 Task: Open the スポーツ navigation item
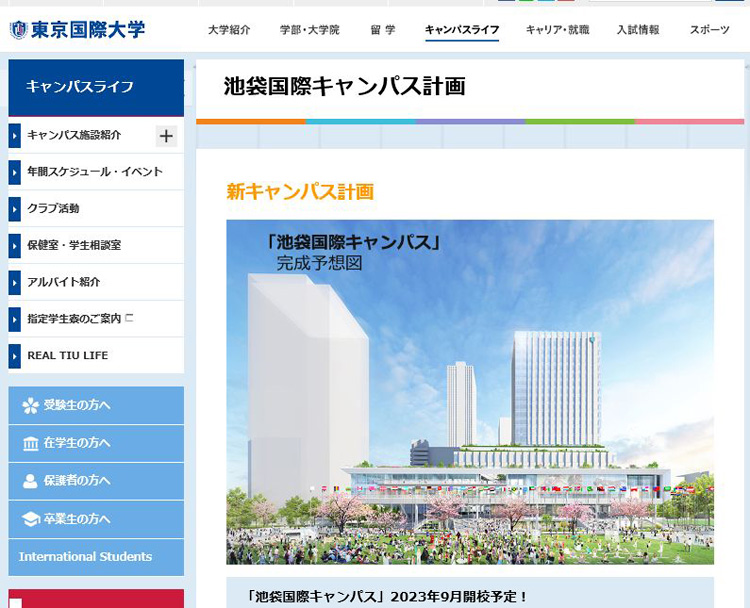coord(709,30)
